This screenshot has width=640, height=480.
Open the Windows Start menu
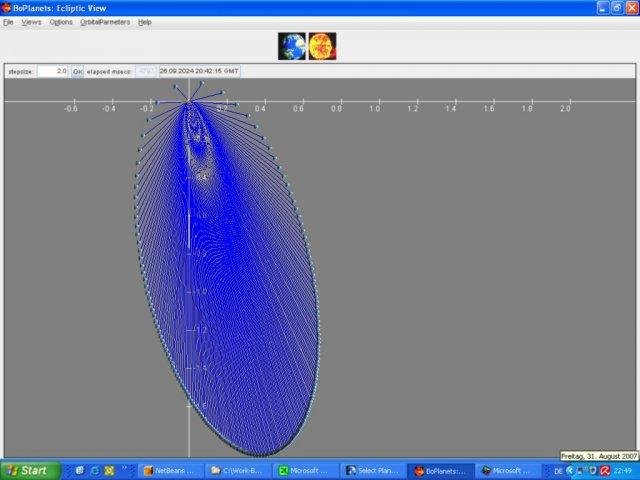[27, 470]
